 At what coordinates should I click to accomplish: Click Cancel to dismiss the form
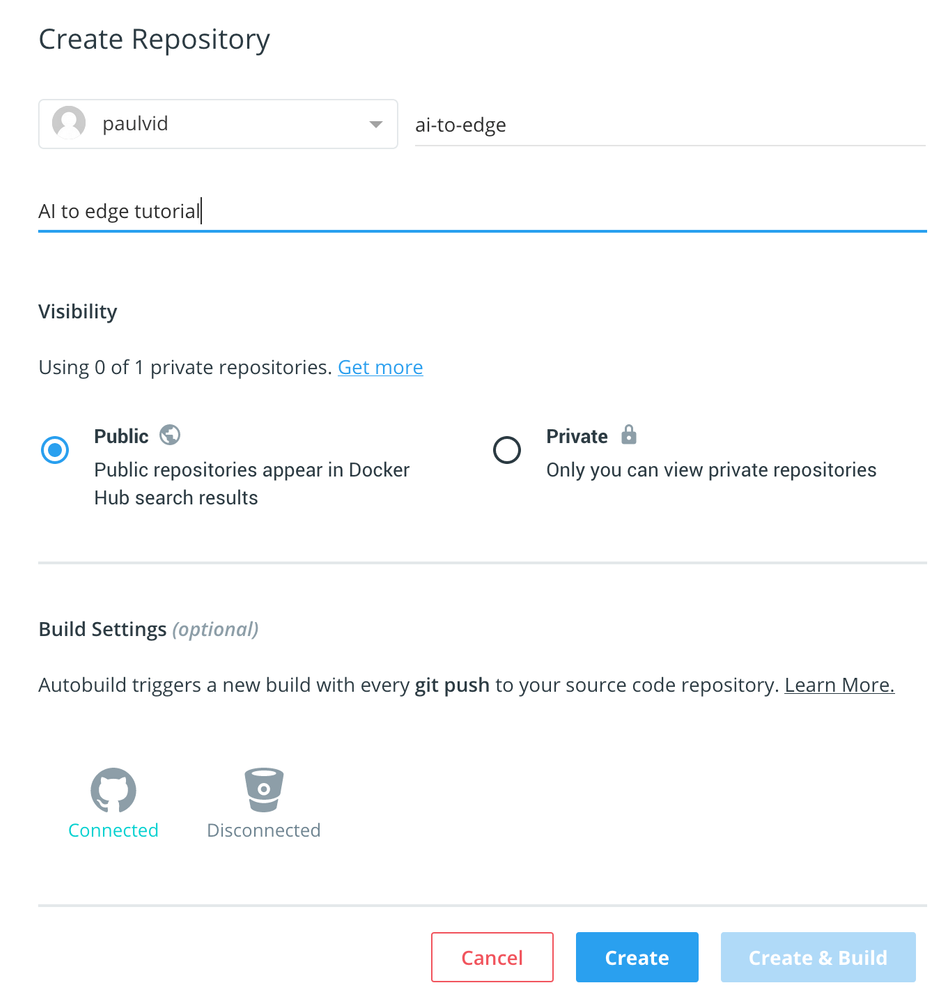(x=492, y=957)
